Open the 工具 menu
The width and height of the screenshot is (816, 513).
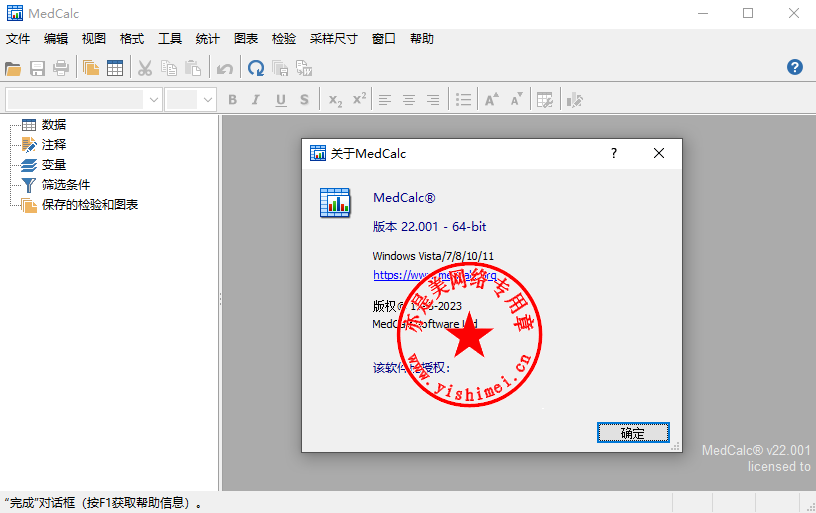pos(170,39)
